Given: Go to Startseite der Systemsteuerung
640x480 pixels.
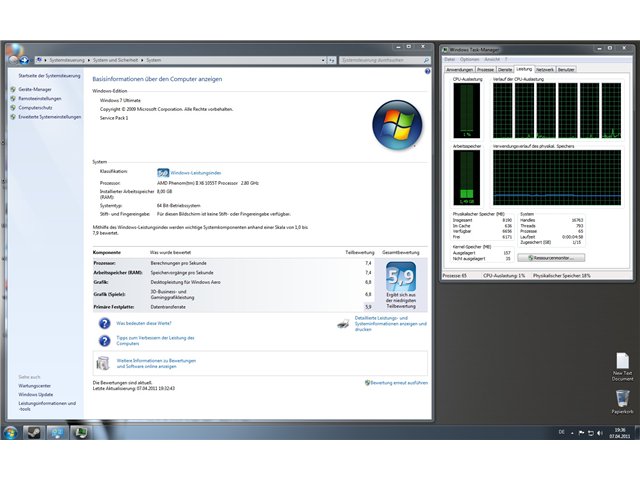Looking at the screenshot, I should [x=49, y=76].
